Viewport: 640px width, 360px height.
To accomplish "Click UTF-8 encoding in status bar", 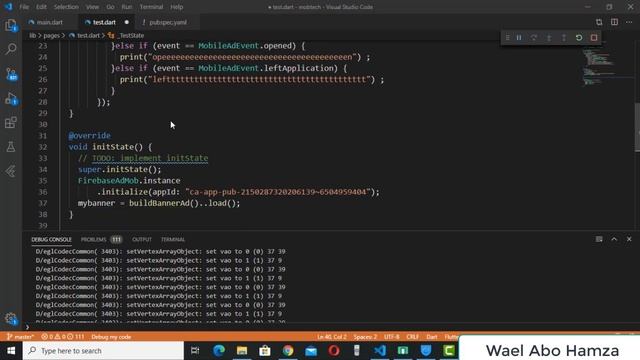I will 392,337.
